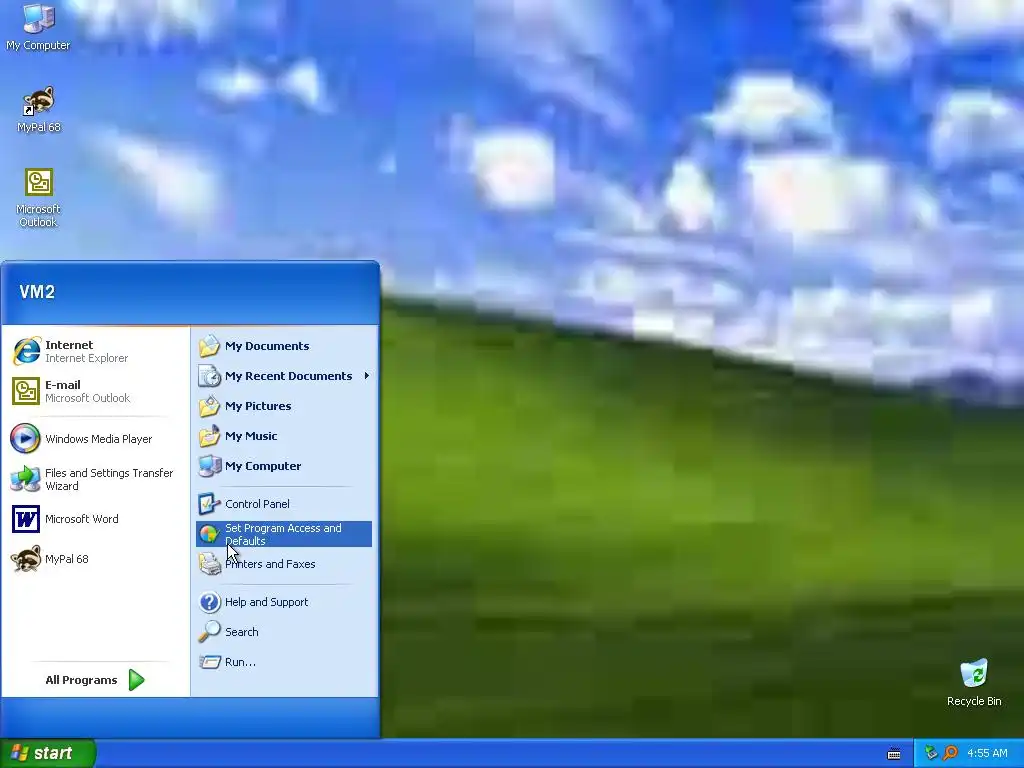Open My Computer icon on the desktop

coord(38,27)
